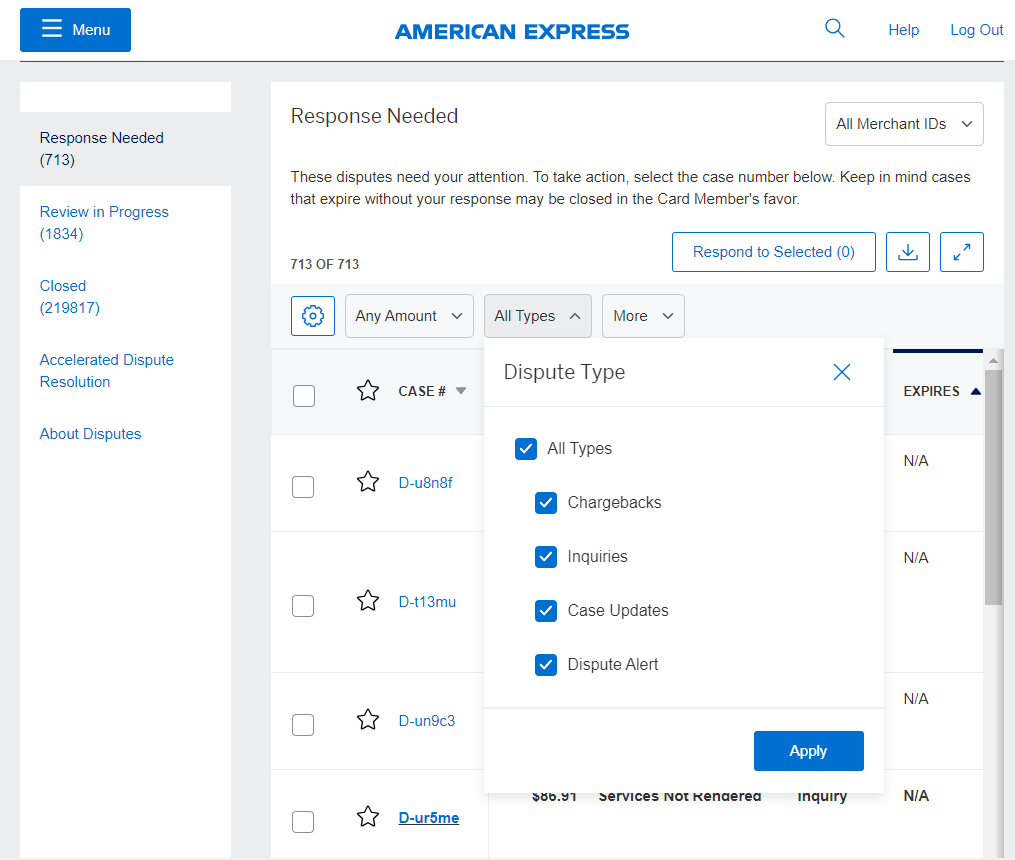Click the expand full screen icon
The image size is (1015, 860).
click(961, 251)
